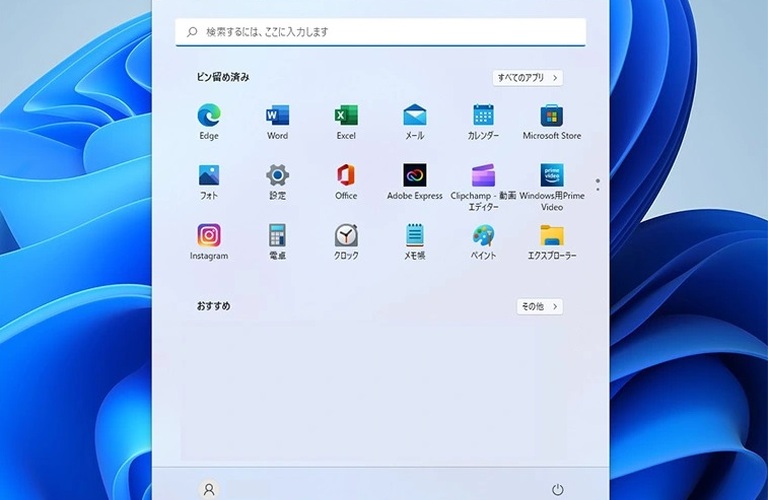Click the user account profile icon

209,489
